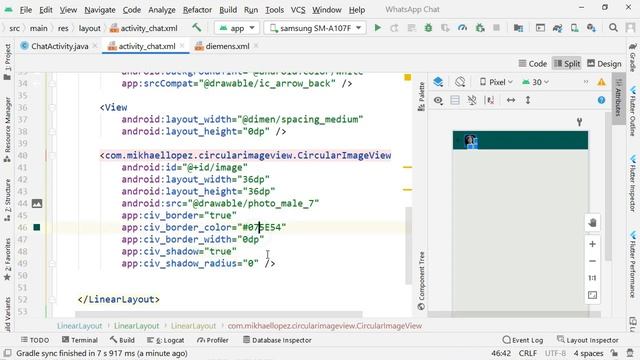Close the activity_chat.xml tab
The height and width of the screenshot is (360, 640).
click(182, 46)
